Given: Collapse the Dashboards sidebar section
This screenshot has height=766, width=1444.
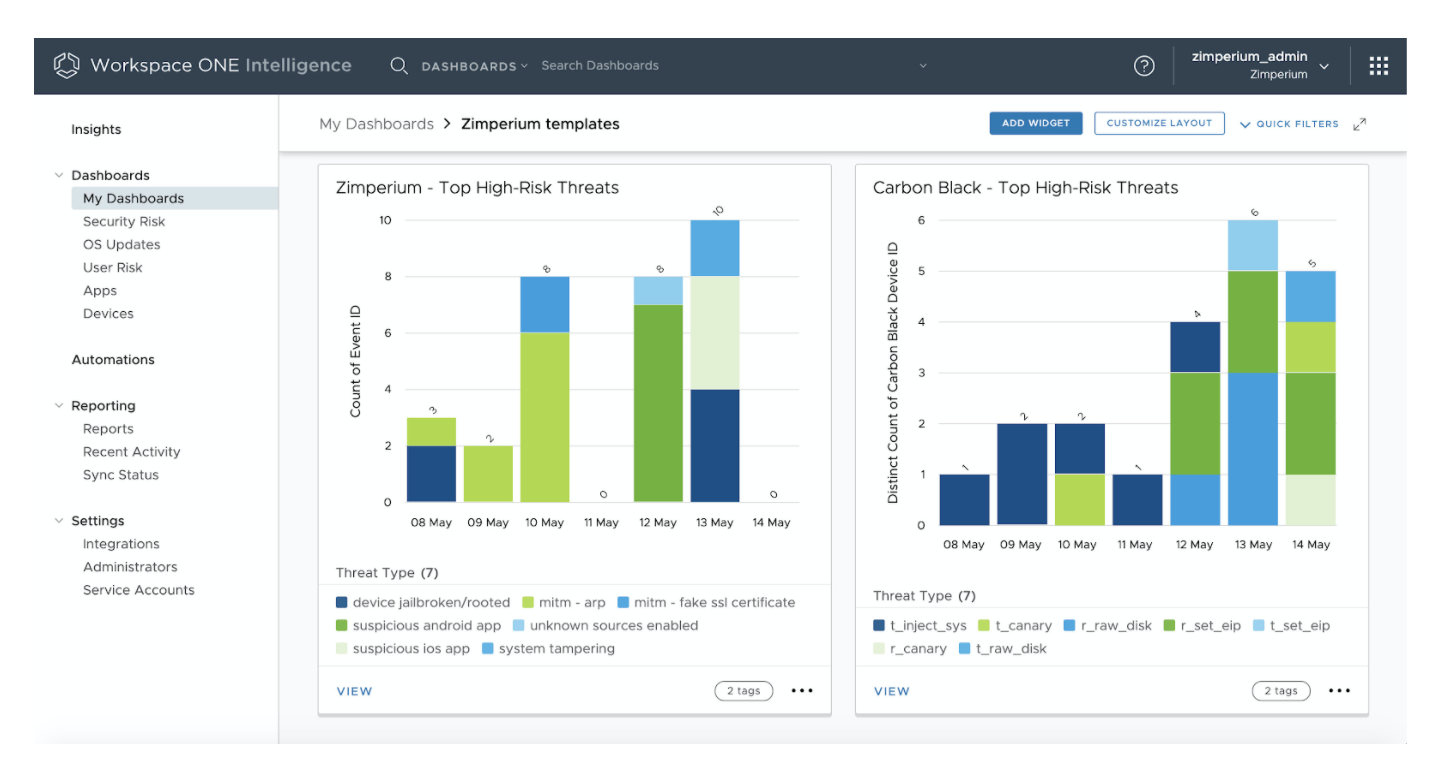Looking at the screenshot, I should point(59,175).
